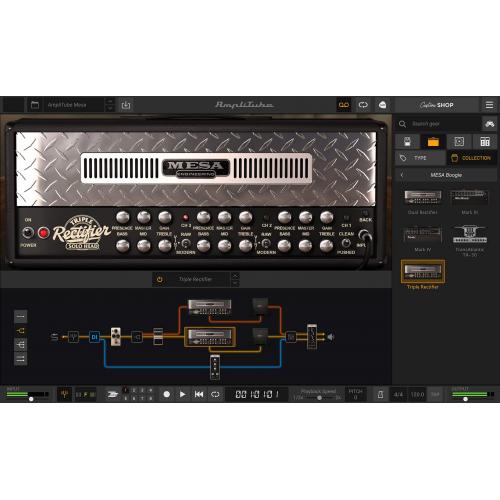
Task: Click the search magnifier icon
Action: (402, 124)
